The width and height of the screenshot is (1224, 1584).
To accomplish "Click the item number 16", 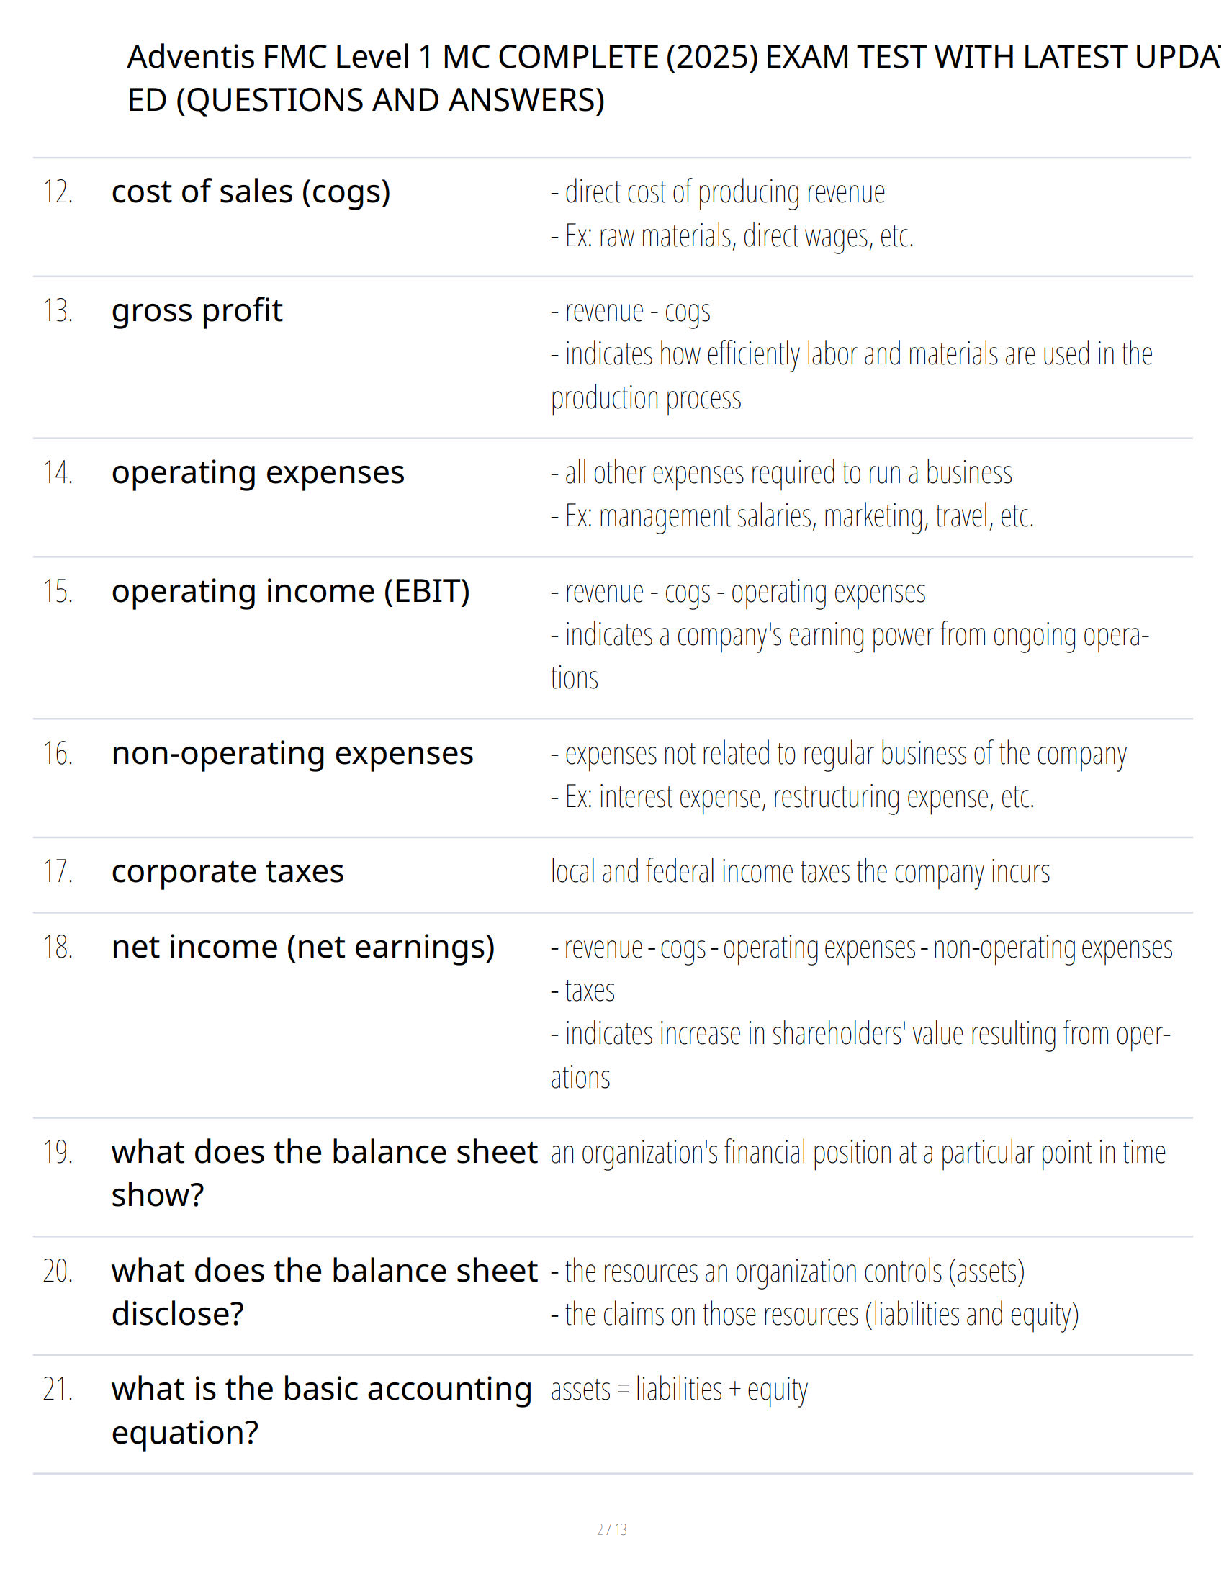I will (x=58, y=753).
